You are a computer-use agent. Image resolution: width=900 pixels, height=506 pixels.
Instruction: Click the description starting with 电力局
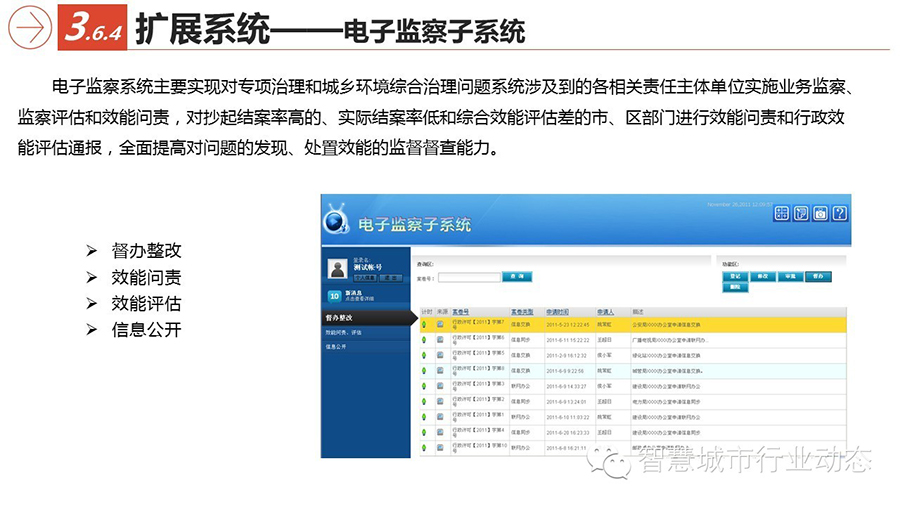point(666,402)
